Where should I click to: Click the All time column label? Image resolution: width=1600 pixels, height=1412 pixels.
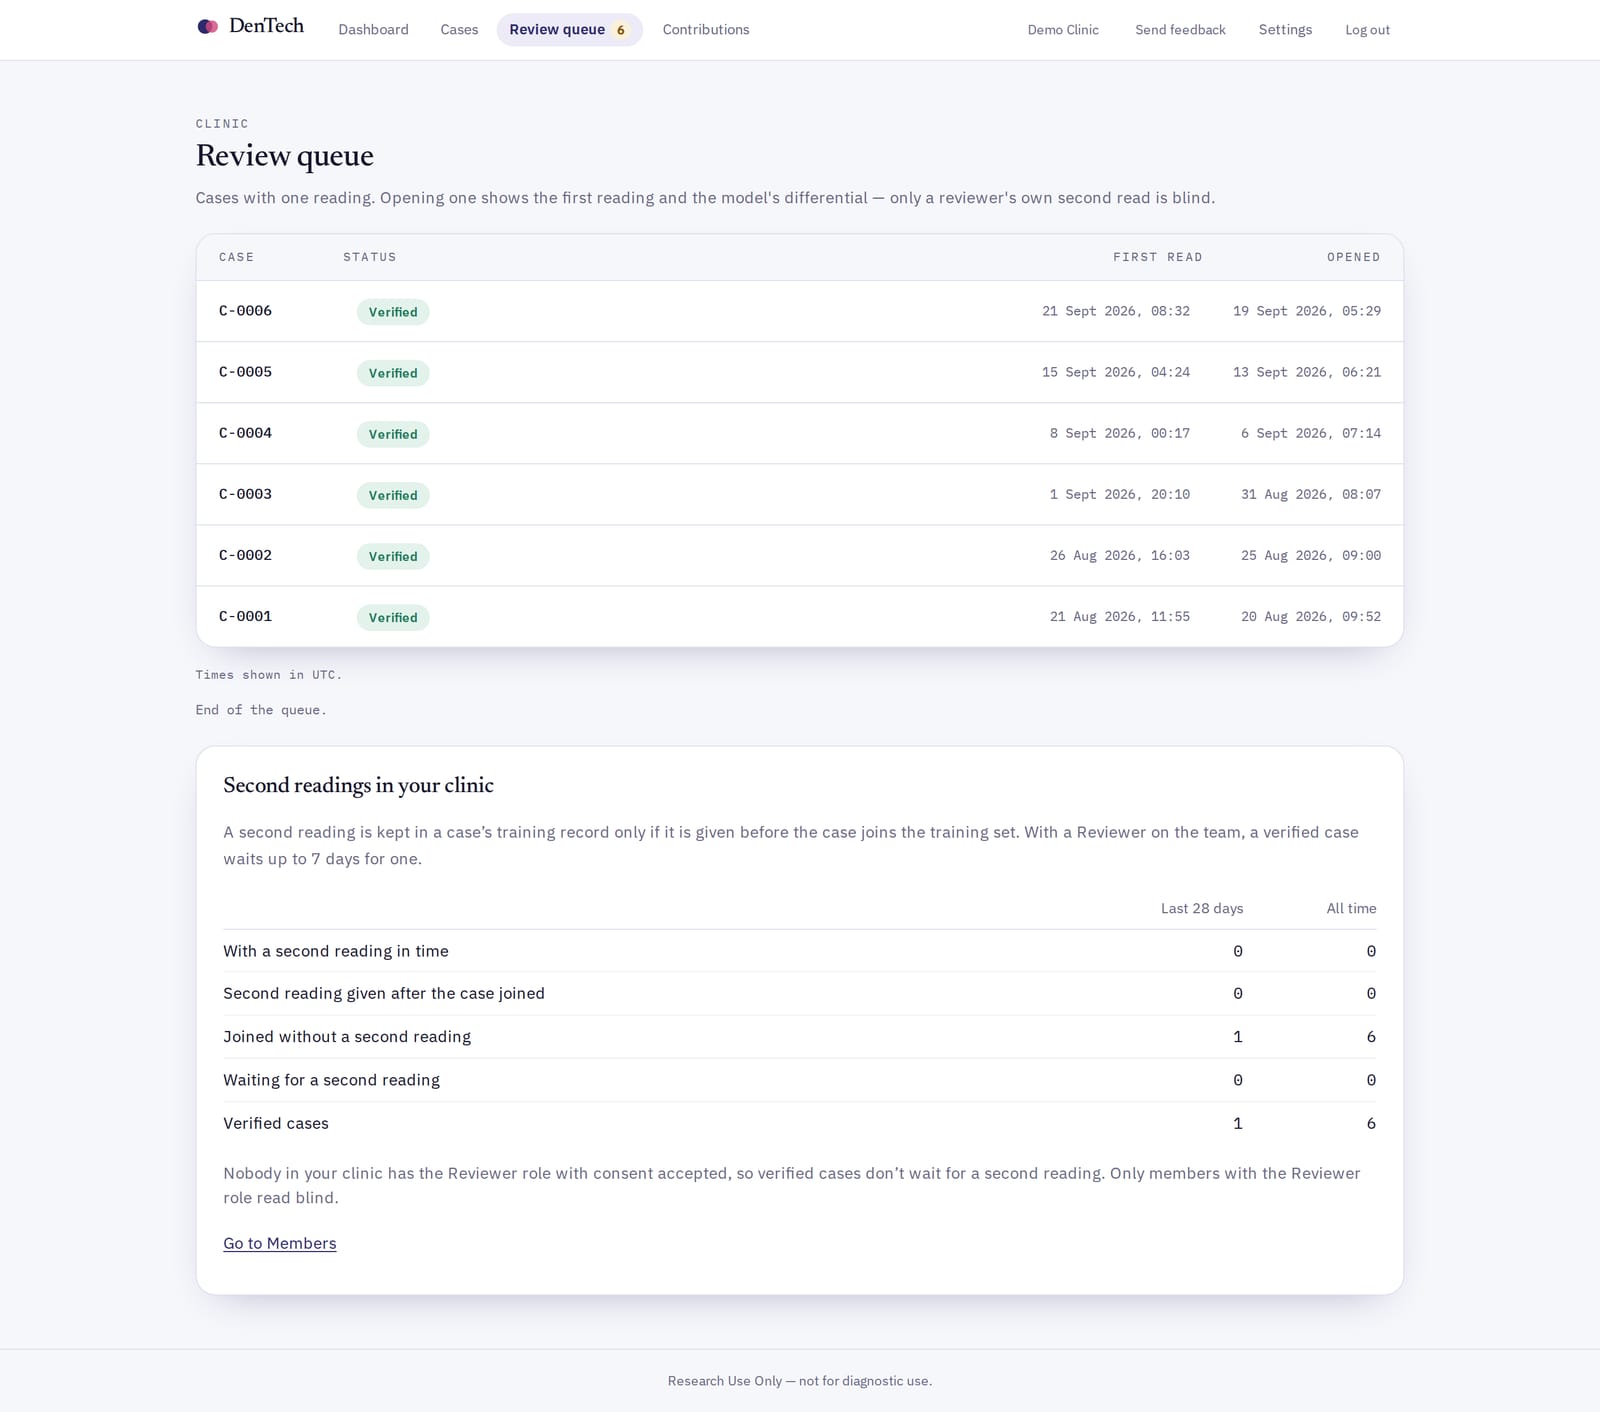(x=1351, y=908)
